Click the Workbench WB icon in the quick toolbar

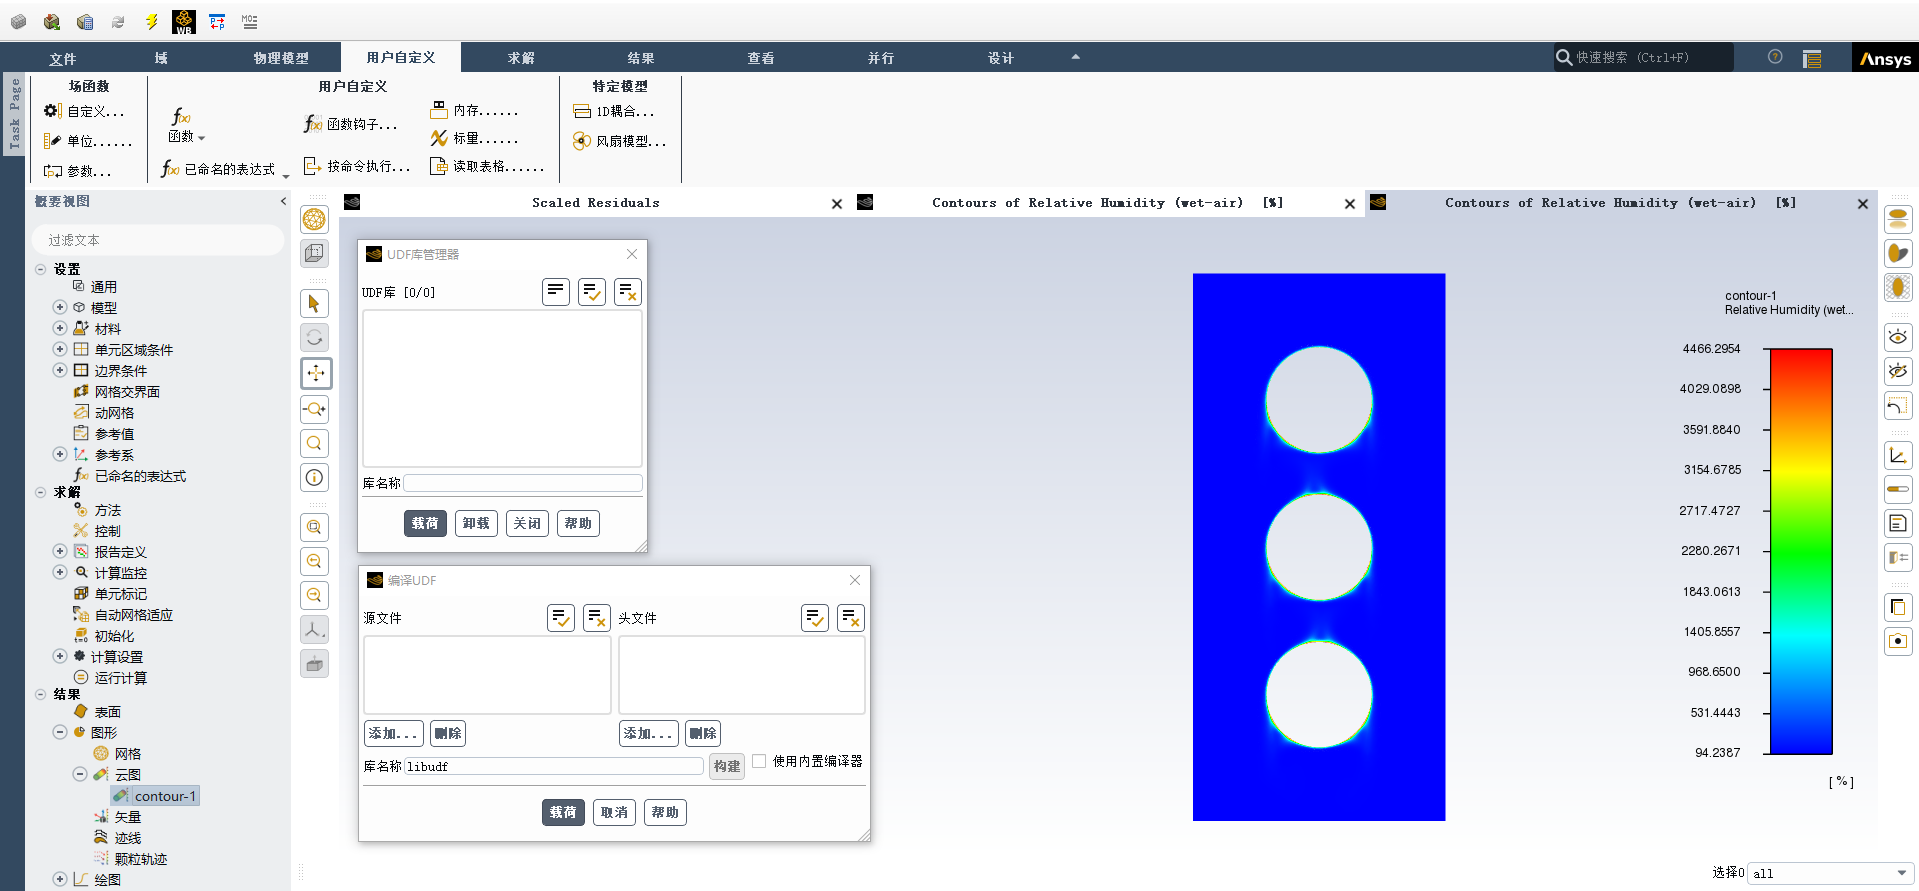click(184, 21)
